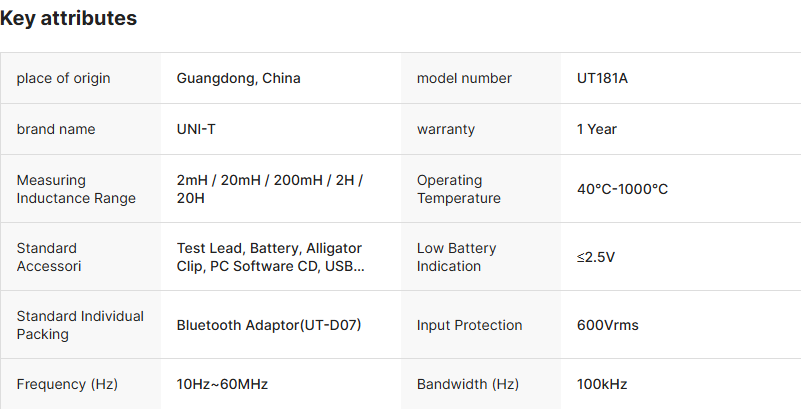Select the 600Vrms input protection value
801x409 pixels.
pyautogui.click(x=607, y=325)
